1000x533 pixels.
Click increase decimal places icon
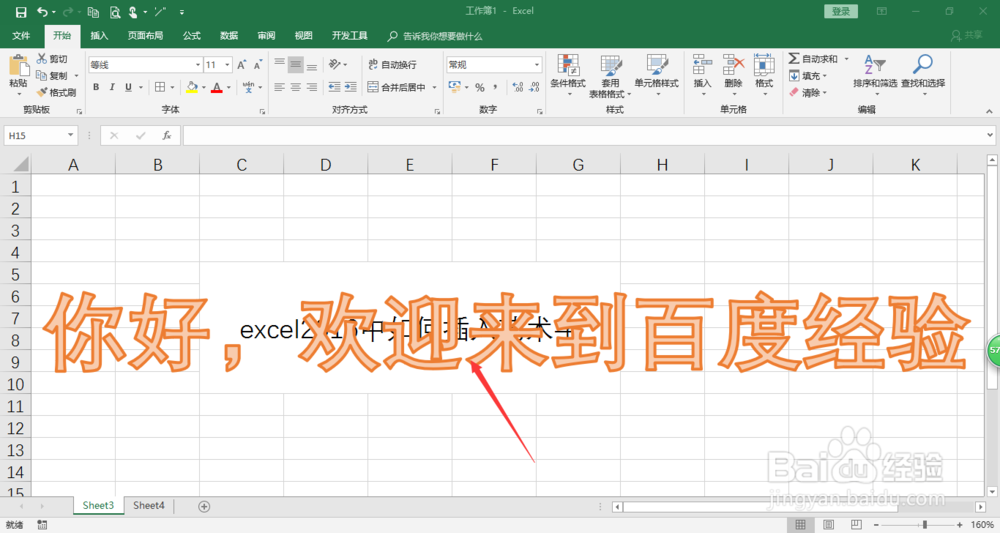point(518,87)
